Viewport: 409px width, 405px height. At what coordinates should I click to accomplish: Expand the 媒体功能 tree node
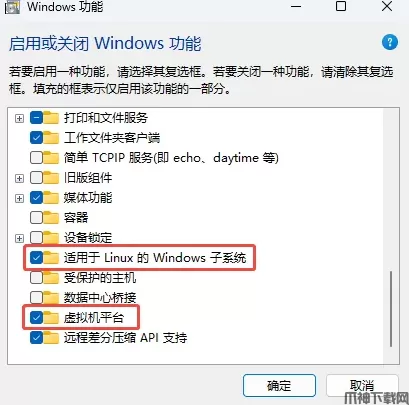[x=19, y=198]
